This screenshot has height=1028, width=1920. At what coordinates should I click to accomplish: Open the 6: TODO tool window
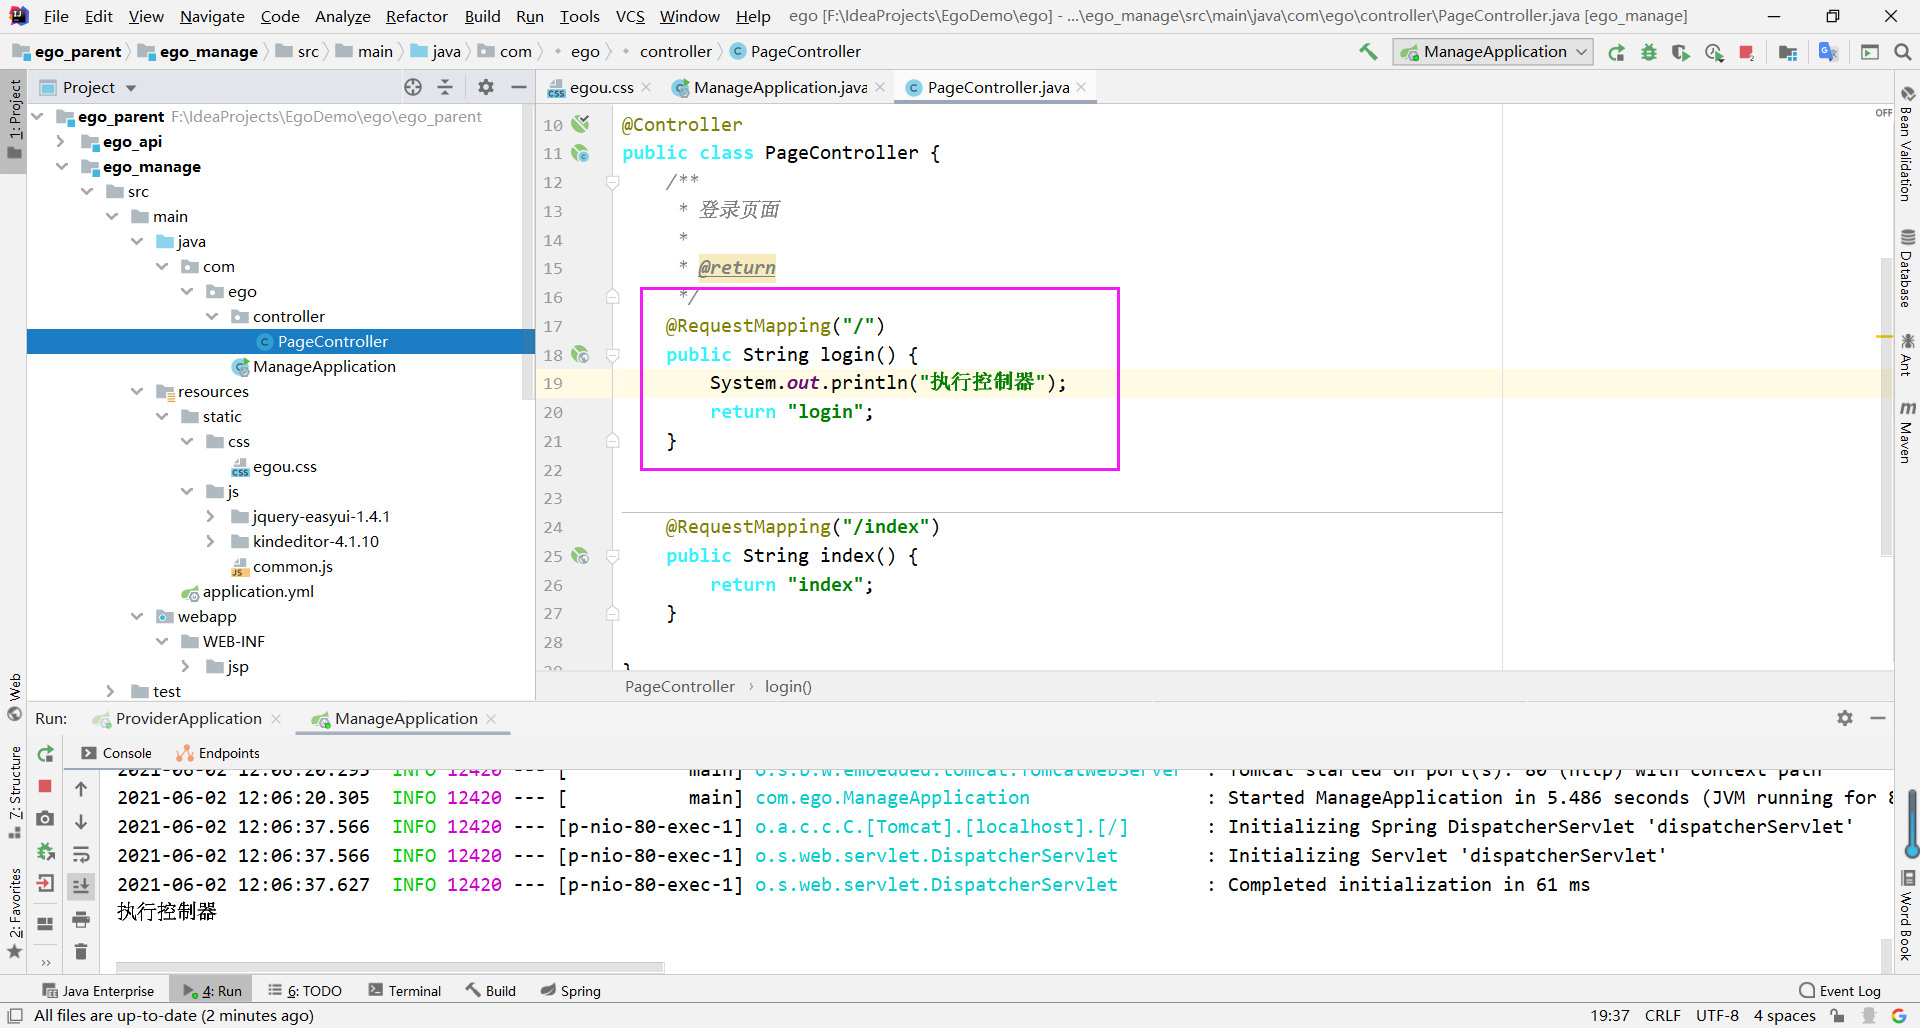(305, 991)
